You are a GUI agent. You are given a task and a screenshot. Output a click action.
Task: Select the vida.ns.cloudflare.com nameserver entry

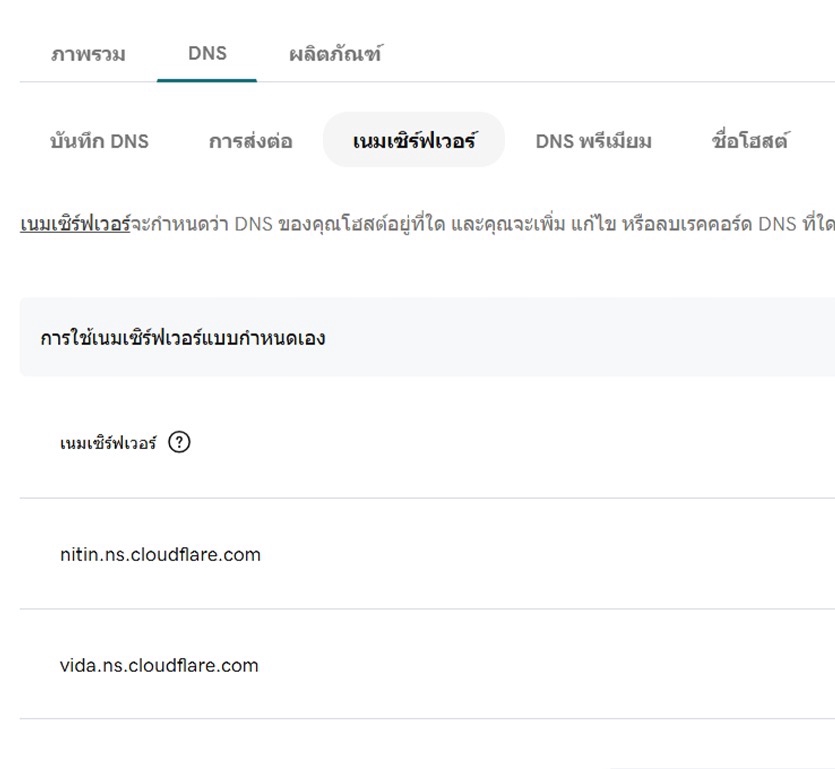[158, 664]
